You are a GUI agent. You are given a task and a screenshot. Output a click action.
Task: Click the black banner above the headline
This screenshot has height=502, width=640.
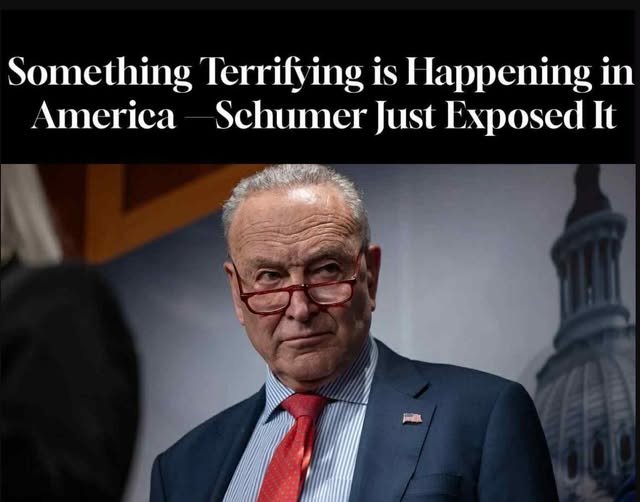318,31
